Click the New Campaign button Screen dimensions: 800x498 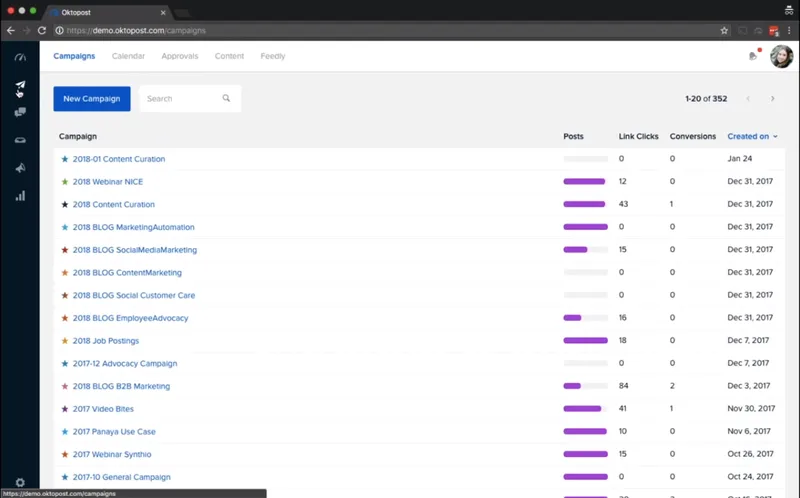point(92,98)
